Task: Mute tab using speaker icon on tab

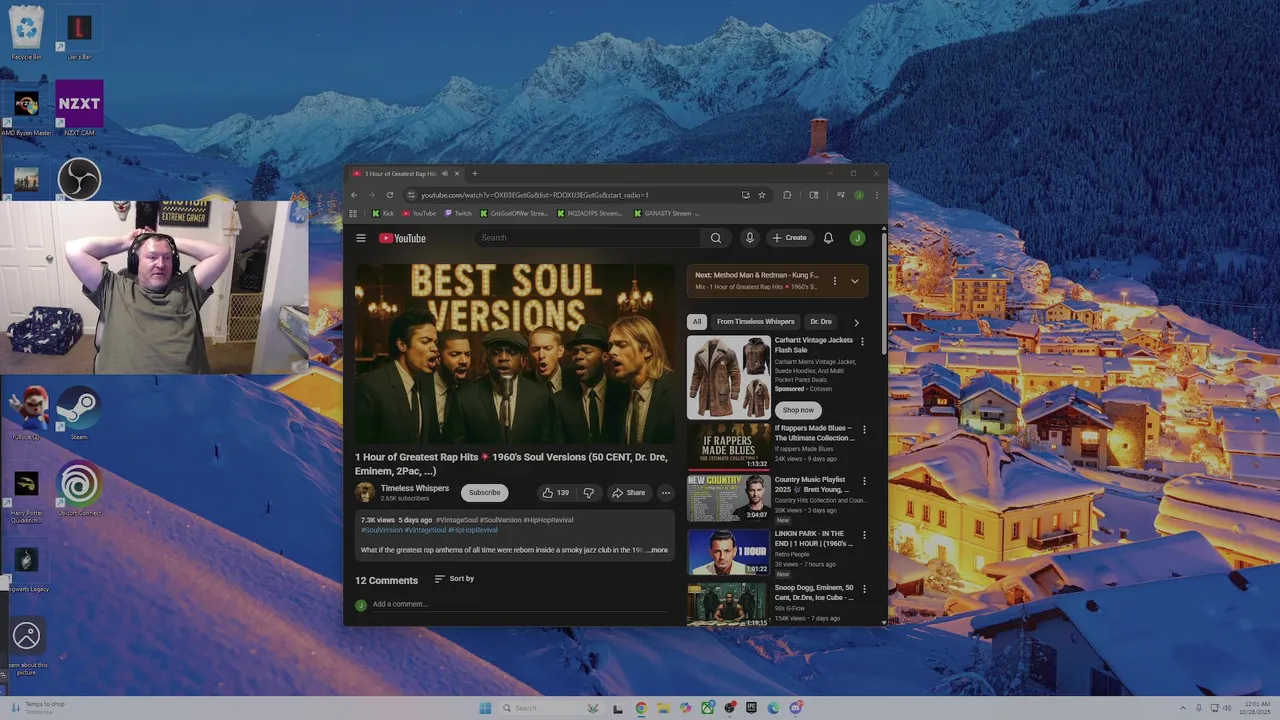Action: (x=445, y=174)
